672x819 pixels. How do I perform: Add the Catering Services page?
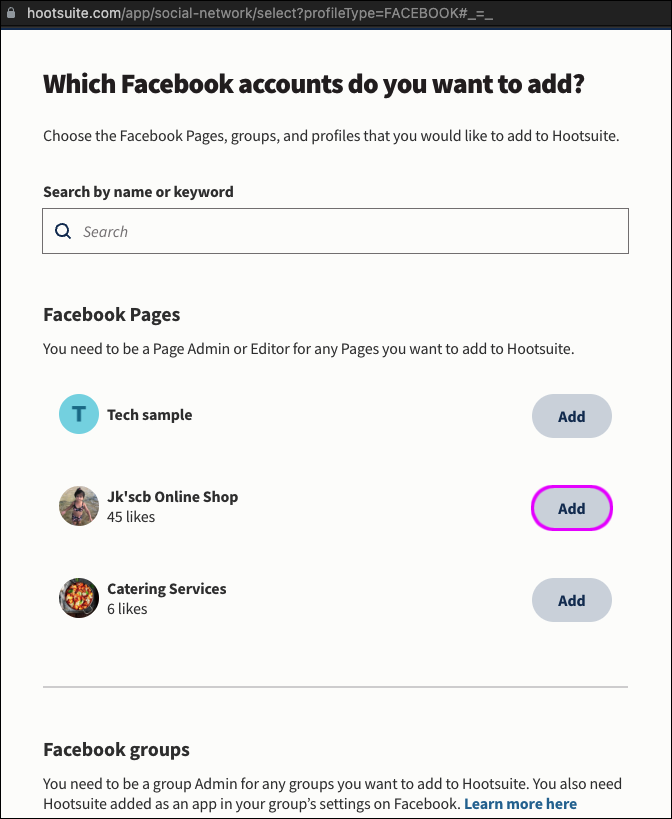coord(571,600)
